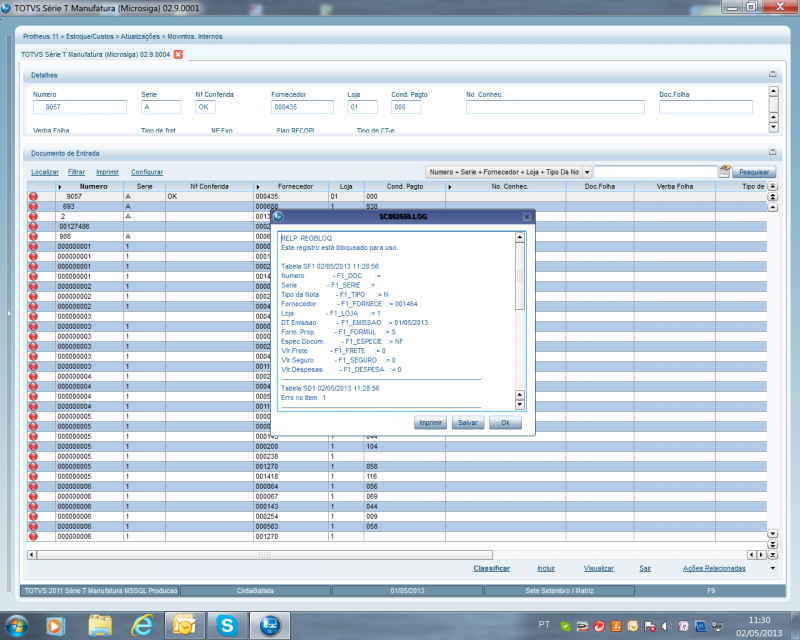Confirm the log dialog with Ok

[505, 423]
